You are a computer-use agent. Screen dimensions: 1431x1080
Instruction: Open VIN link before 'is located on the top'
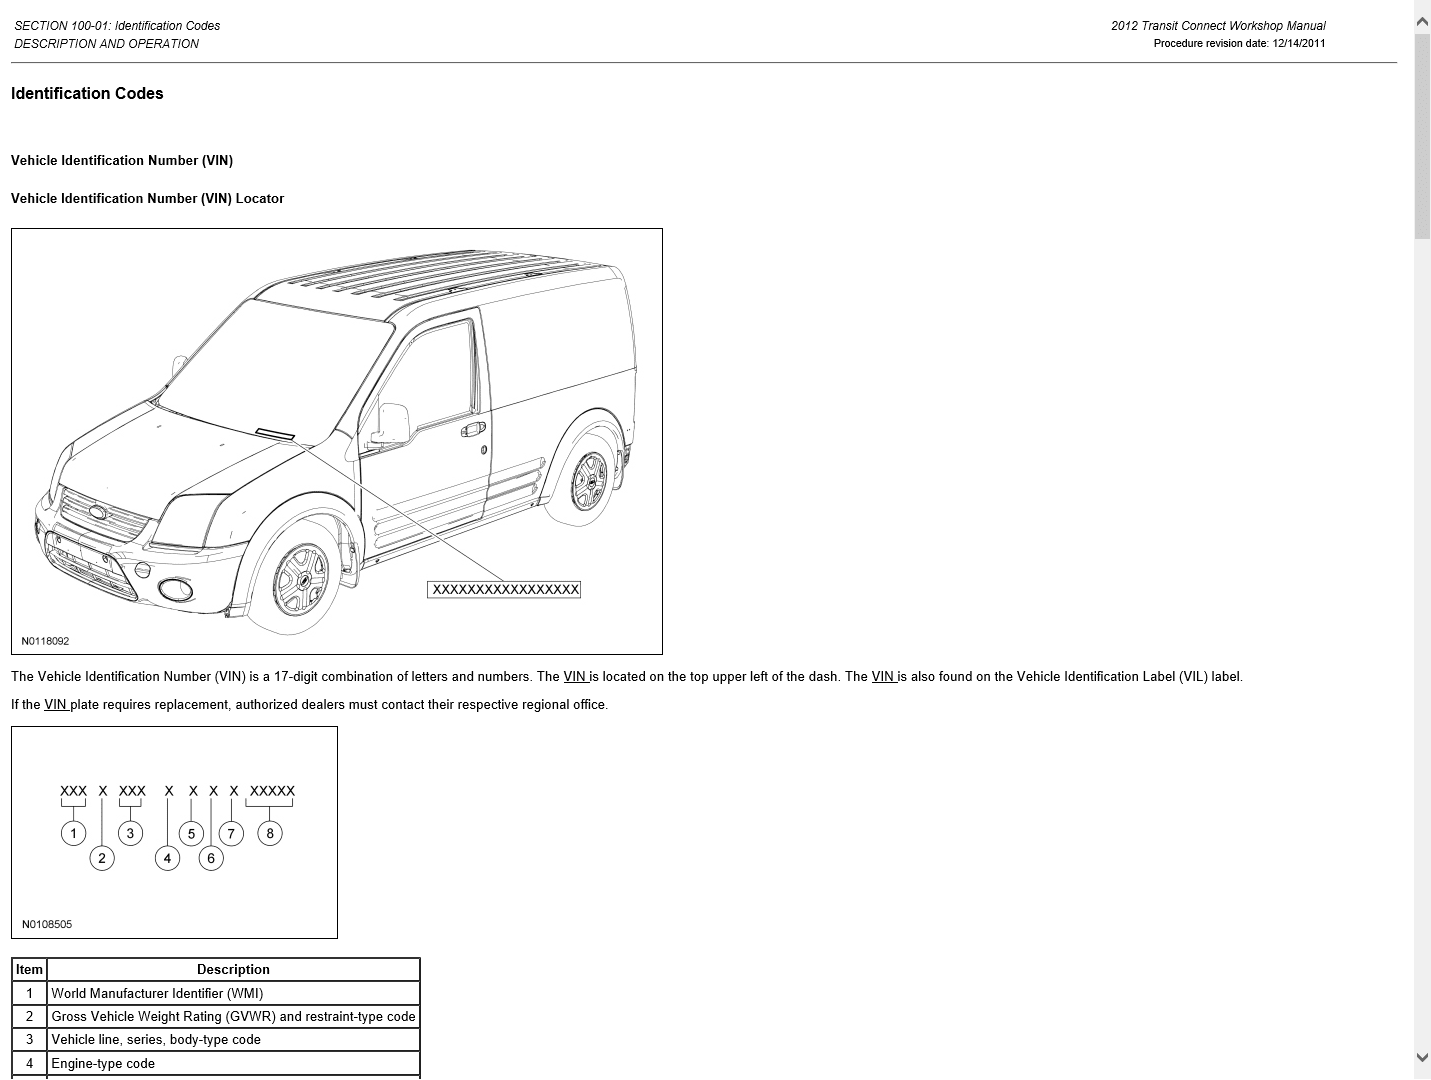(575, 677)
